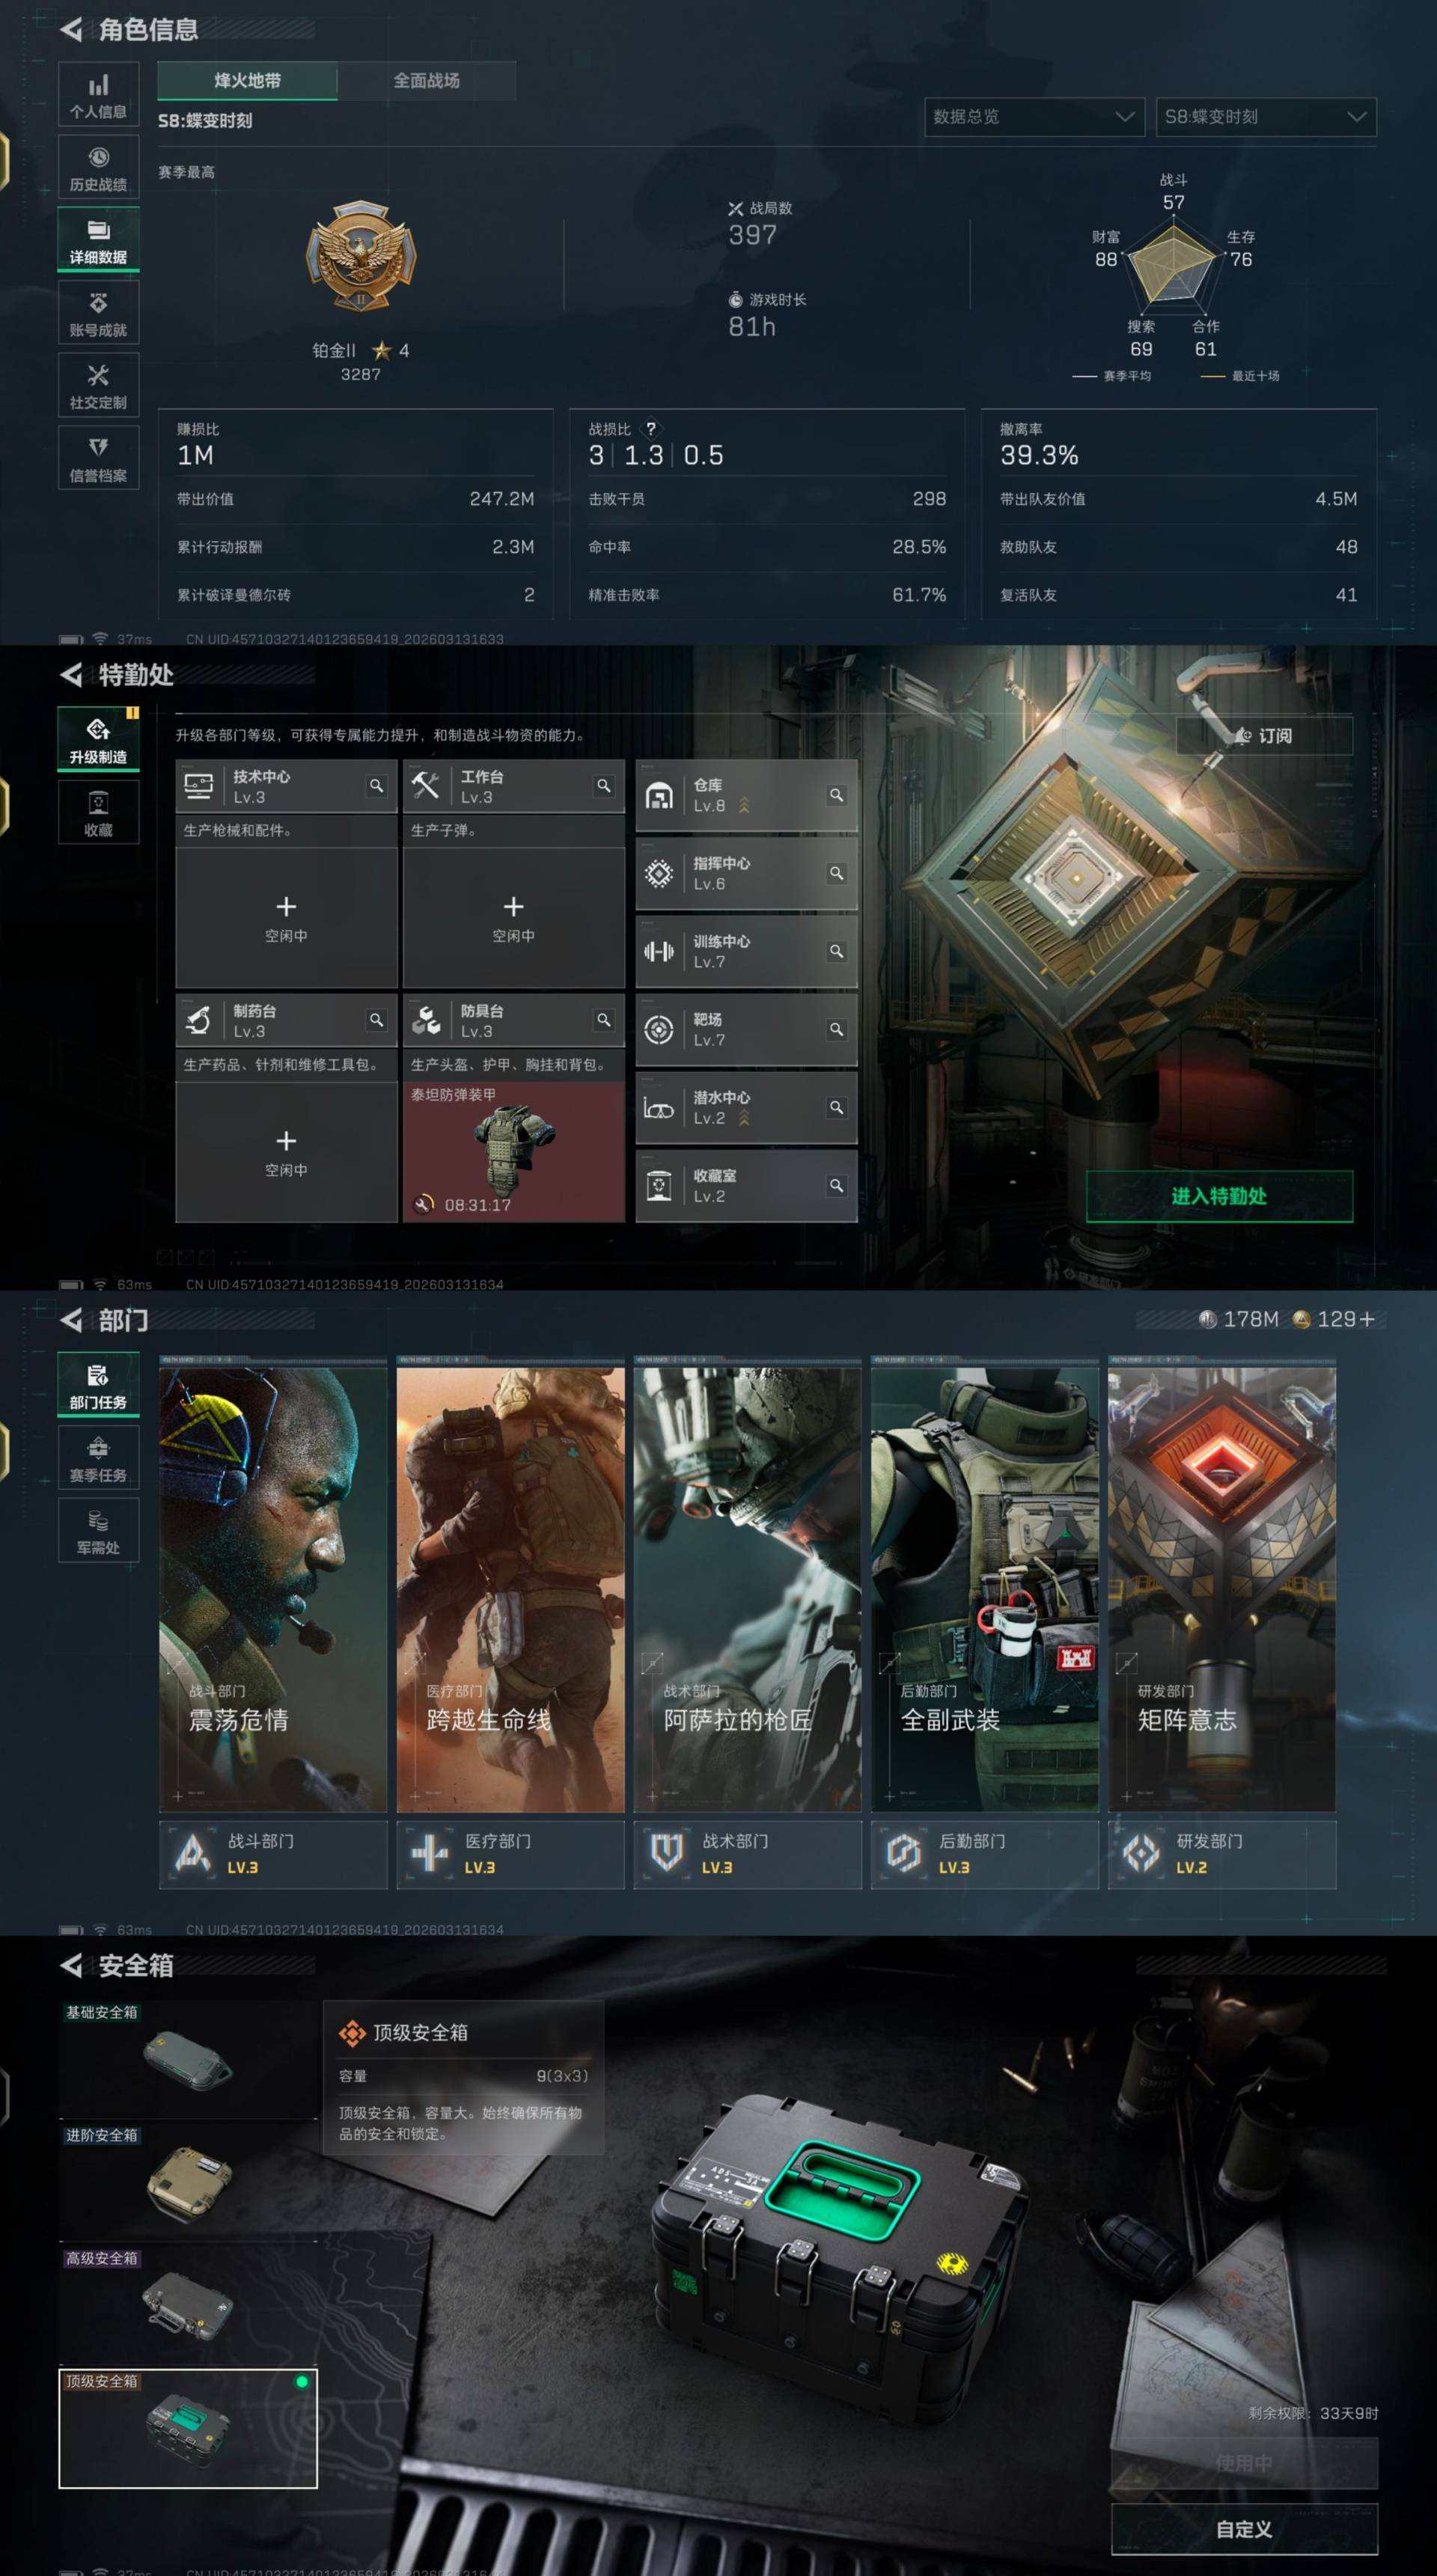Click magnifier icon on 技术中心 card

376,786
